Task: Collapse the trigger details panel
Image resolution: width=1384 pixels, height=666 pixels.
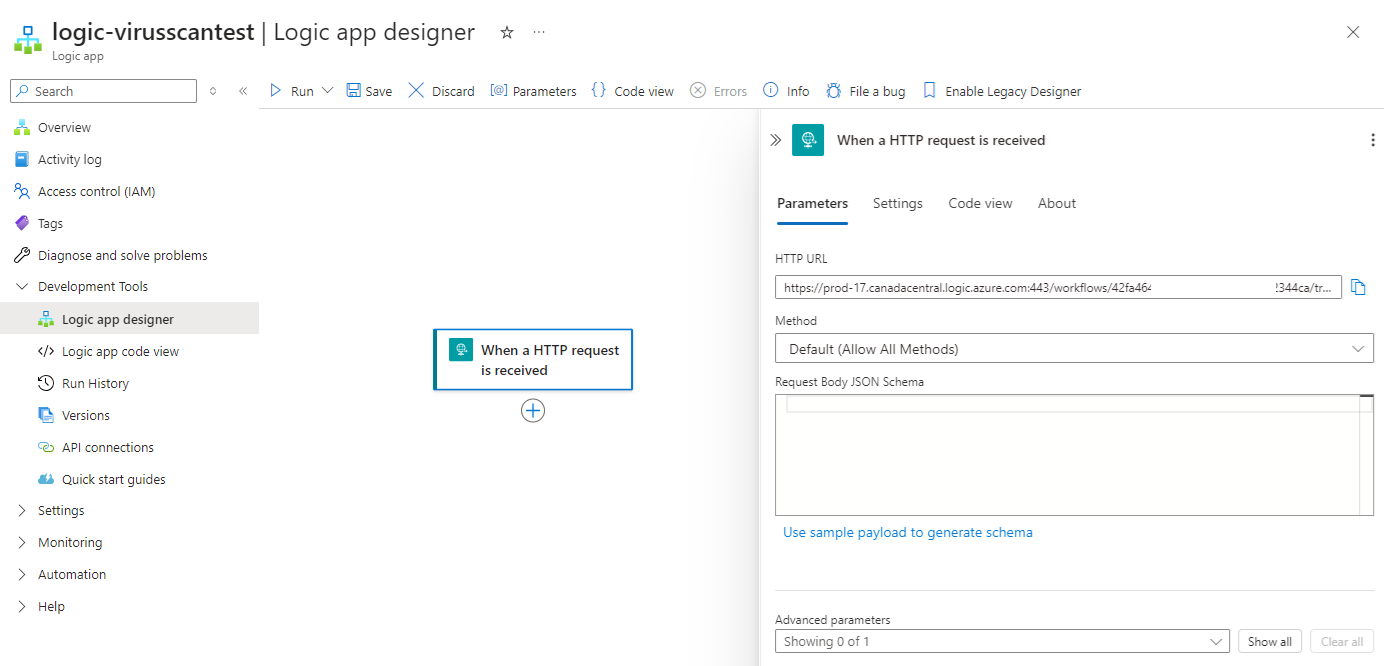Action: pyautogui.click(x=776, y=140)
